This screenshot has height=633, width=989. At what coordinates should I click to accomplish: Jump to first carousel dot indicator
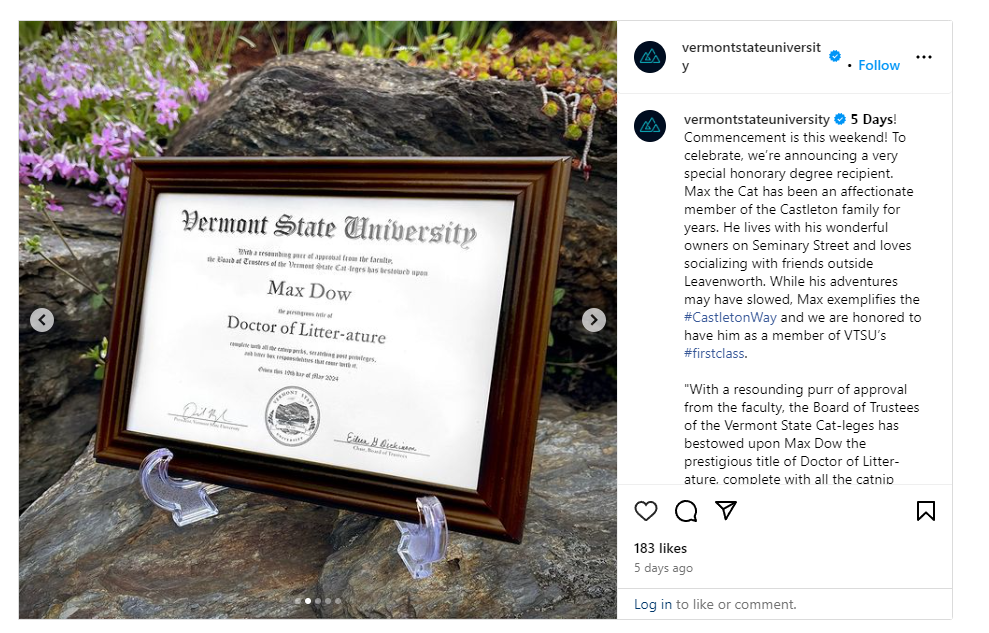[x=297, y=601]
